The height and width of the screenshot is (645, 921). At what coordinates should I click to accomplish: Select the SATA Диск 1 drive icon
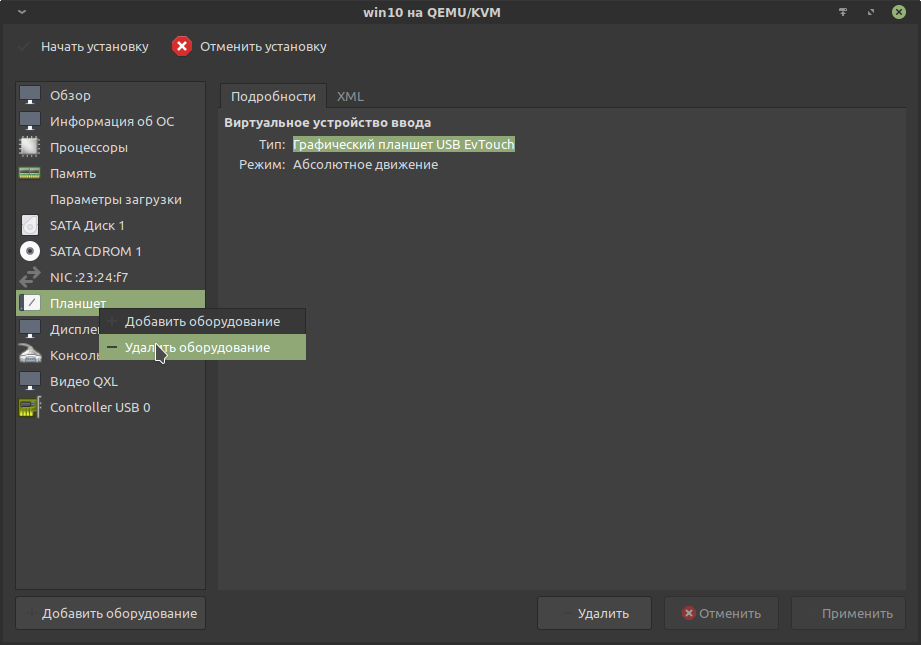pos(30,225)
